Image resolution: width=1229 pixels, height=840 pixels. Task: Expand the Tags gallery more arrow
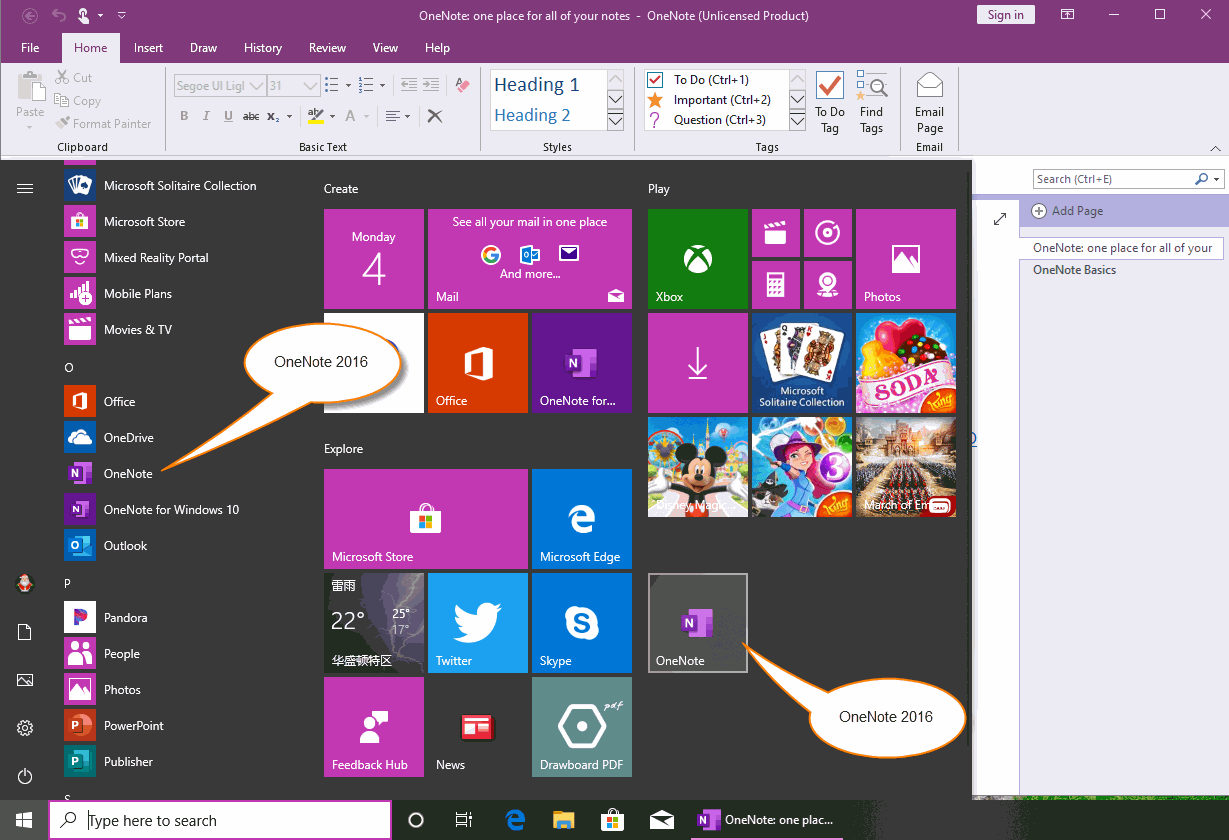pyautogui.click(x=797, y=121)
